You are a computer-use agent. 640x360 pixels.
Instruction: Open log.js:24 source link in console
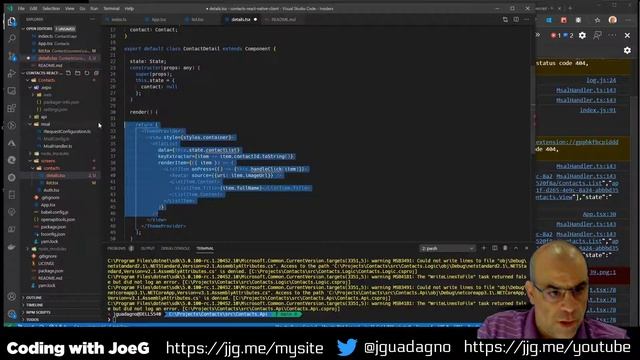(601, 80)
